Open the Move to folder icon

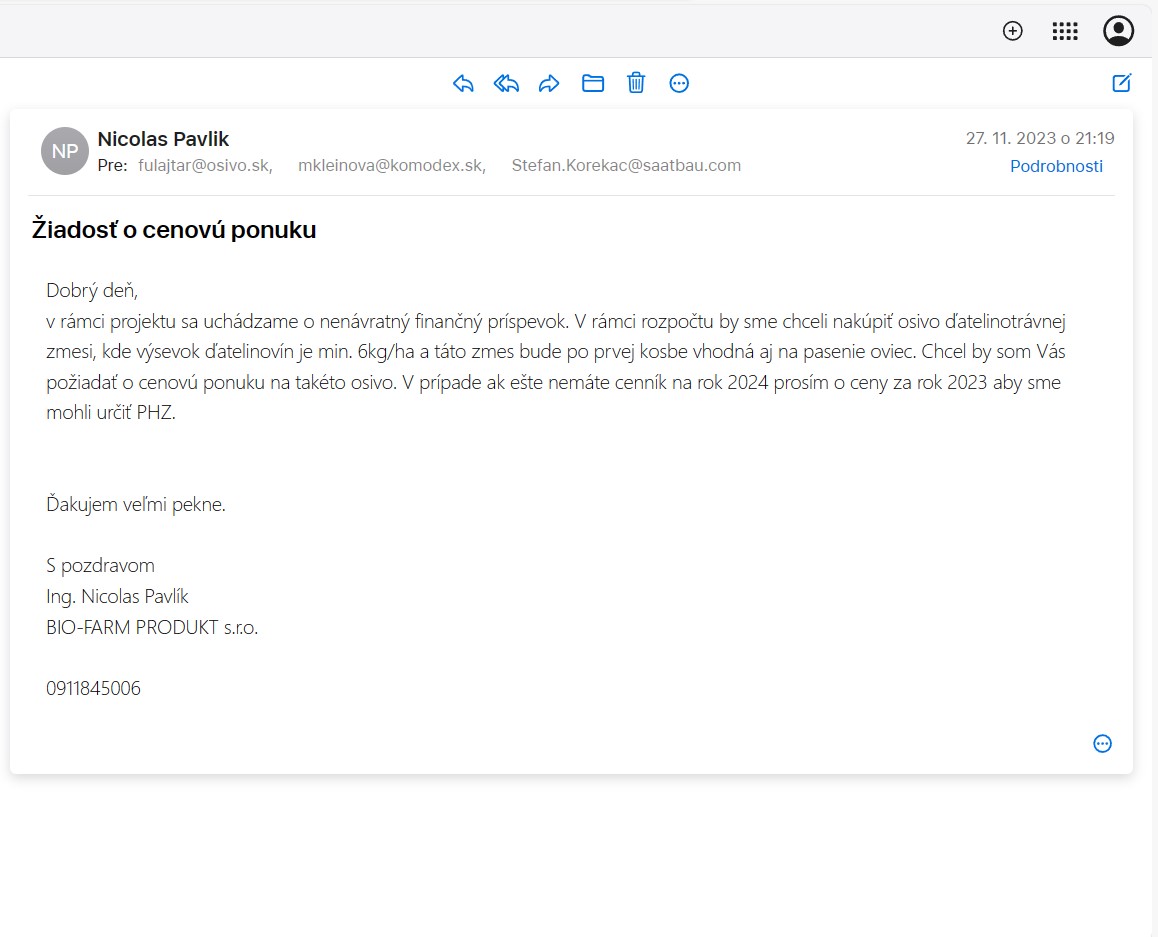pos(593,83)
